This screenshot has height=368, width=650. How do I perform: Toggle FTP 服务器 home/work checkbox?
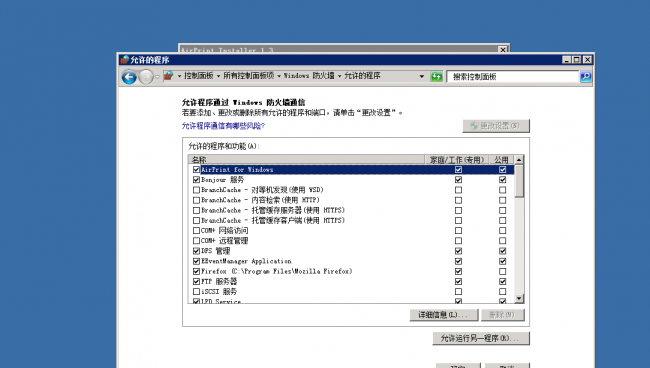pyautogui.click(x=458, y=281)
